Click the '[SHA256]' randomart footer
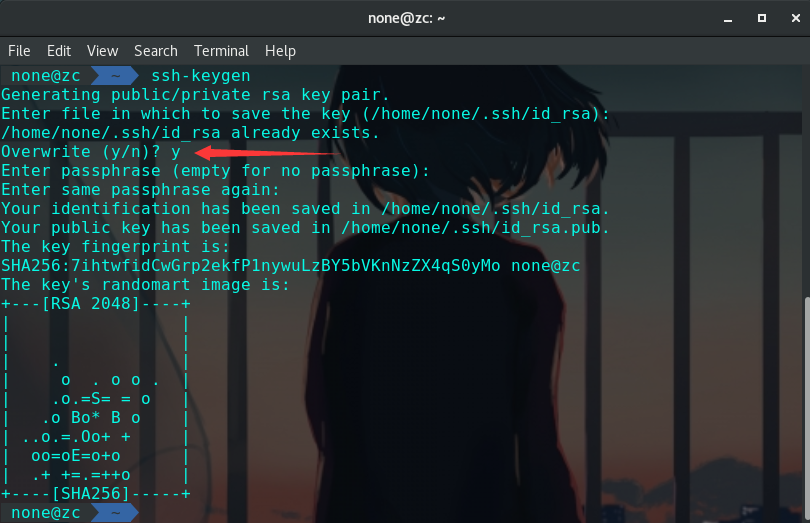Image resolution: width=810 pixels, height=523 pixels. pos(91,494)
